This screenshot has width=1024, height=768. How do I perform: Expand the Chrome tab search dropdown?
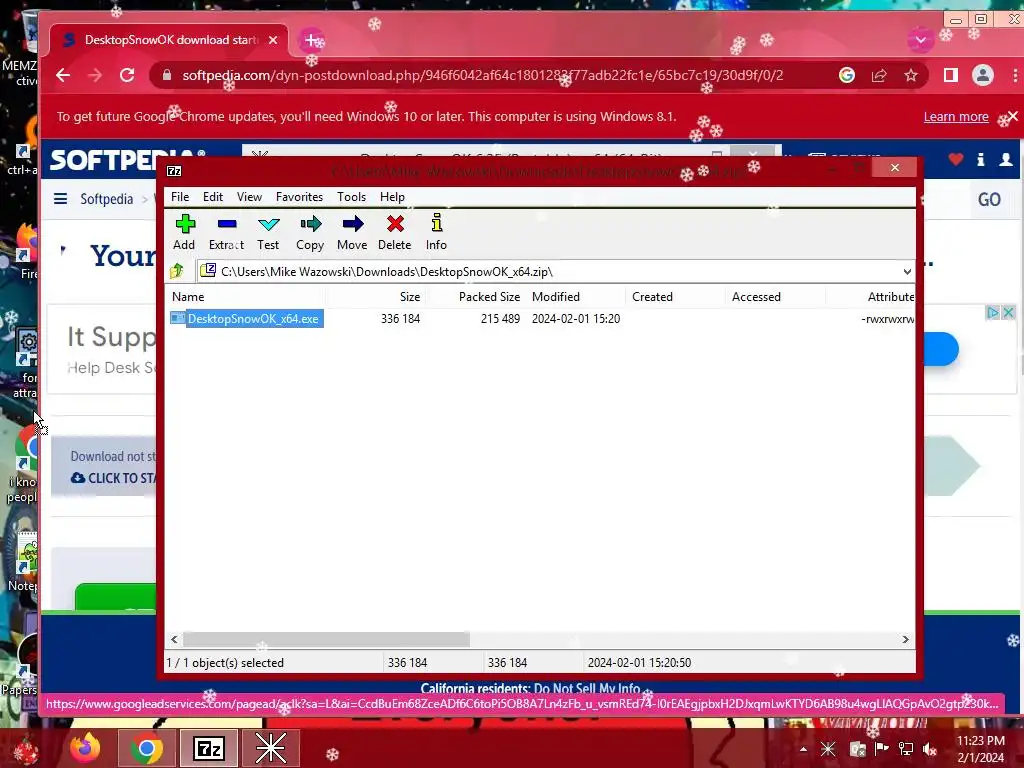[x=920, y=40]
